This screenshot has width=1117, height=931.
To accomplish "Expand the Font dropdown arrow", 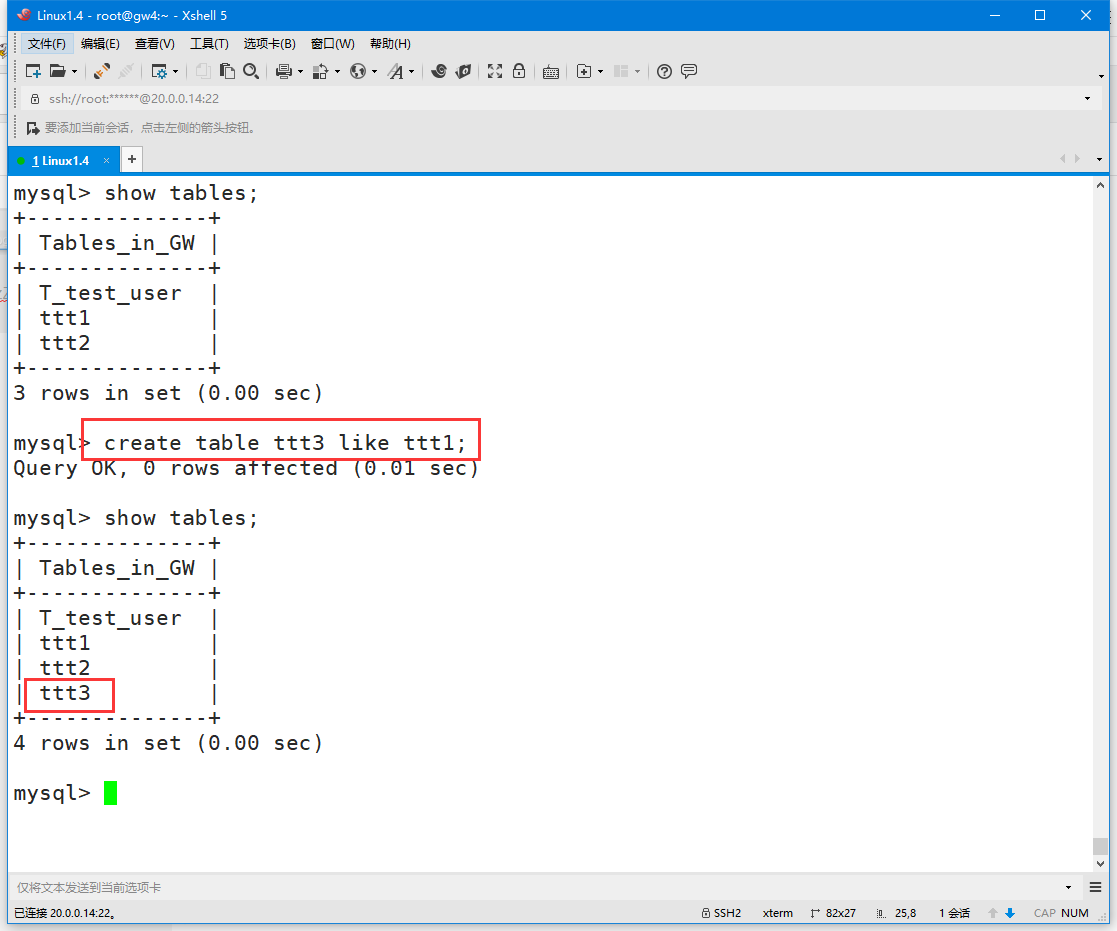I will tap(411, 71).
